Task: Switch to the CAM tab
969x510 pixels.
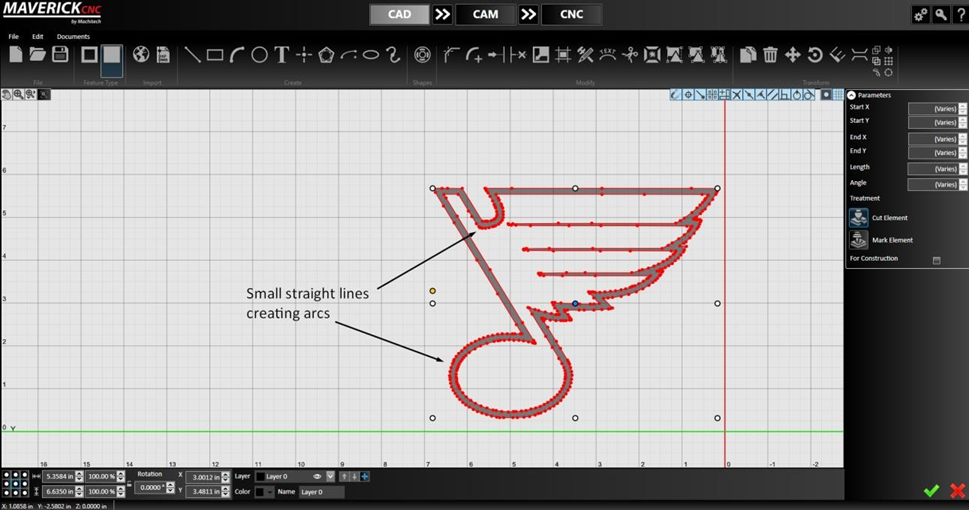Action: [x=485, y=15]
